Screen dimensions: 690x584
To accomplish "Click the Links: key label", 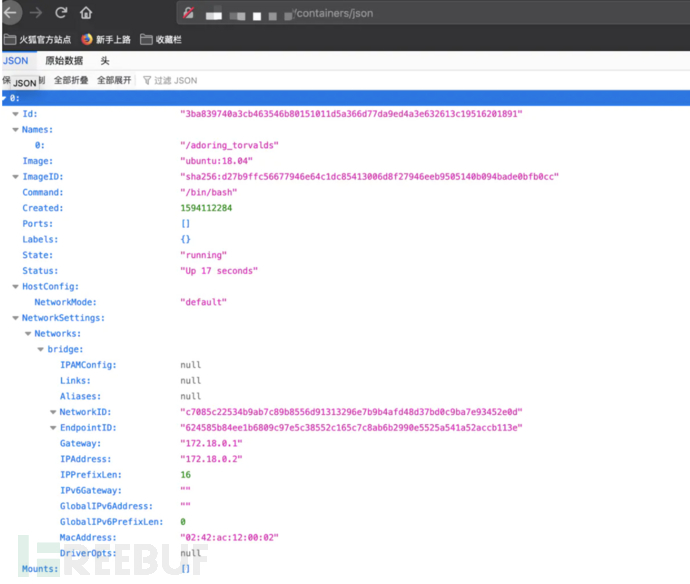I will click(x=75, y=381).
